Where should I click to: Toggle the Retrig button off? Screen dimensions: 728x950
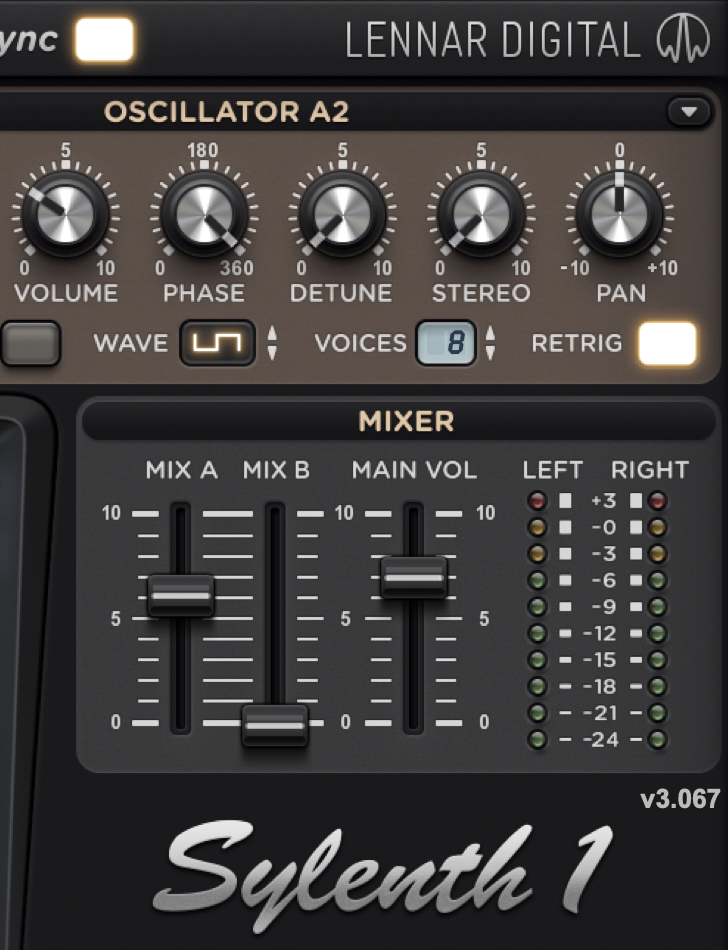(667, 344)
